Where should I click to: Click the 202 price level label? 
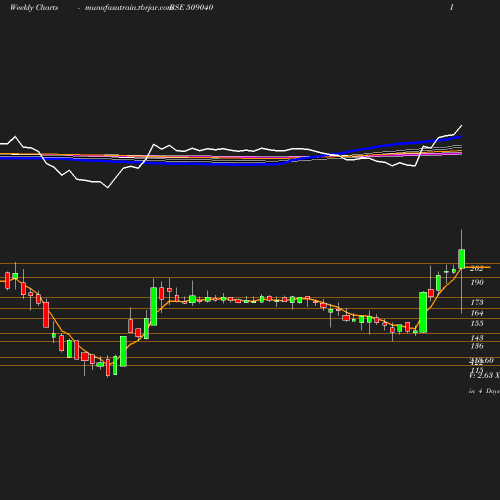(477, 268)
